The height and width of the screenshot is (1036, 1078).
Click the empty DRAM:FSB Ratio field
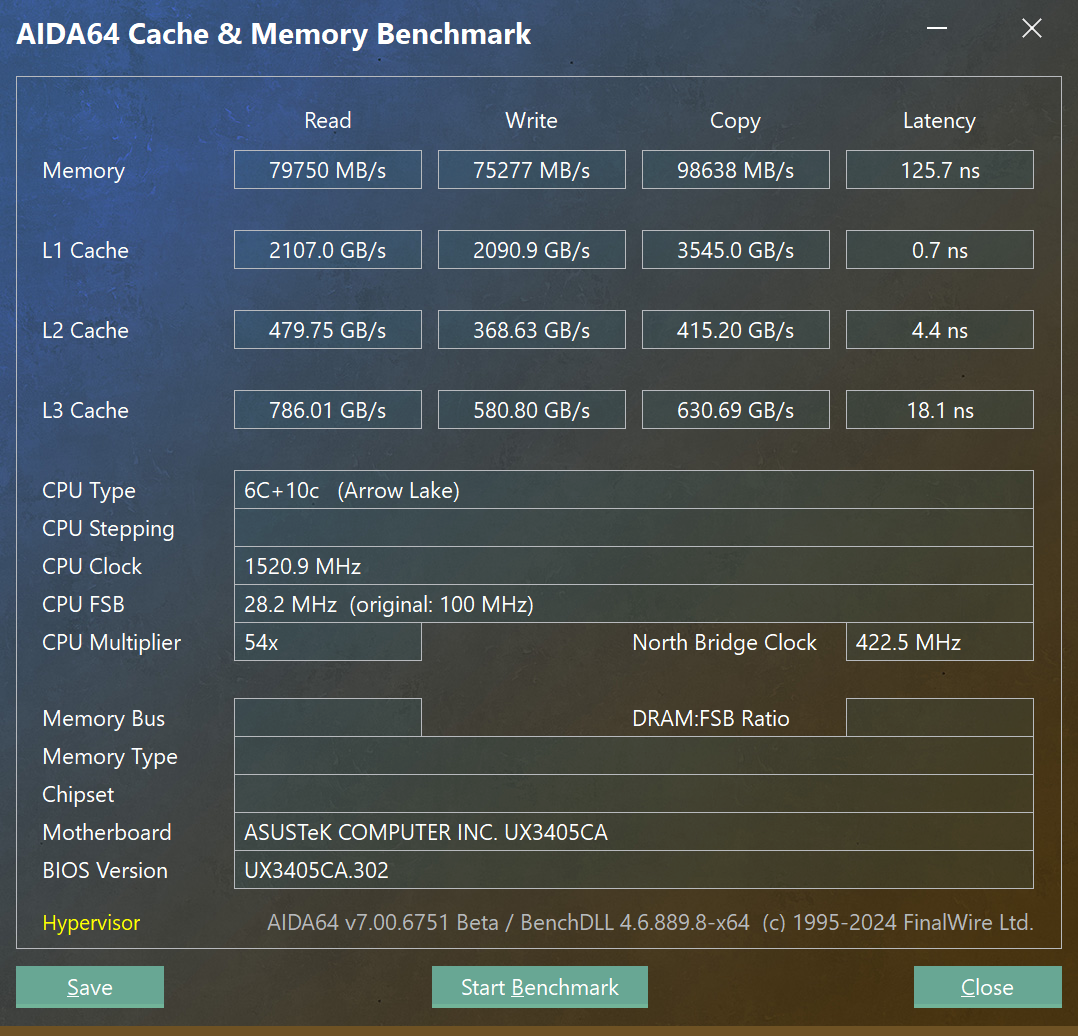pos(940,718)
